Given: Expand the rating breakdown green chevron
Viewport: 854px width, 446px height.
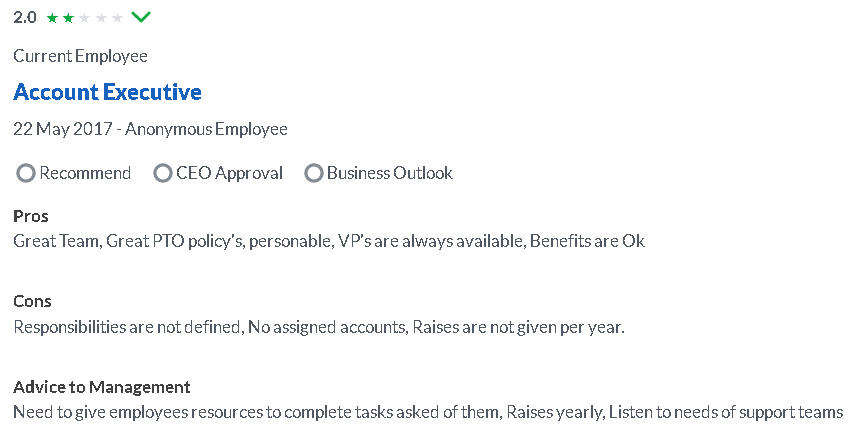Looking at the screenshot, I should click(141, 17).
